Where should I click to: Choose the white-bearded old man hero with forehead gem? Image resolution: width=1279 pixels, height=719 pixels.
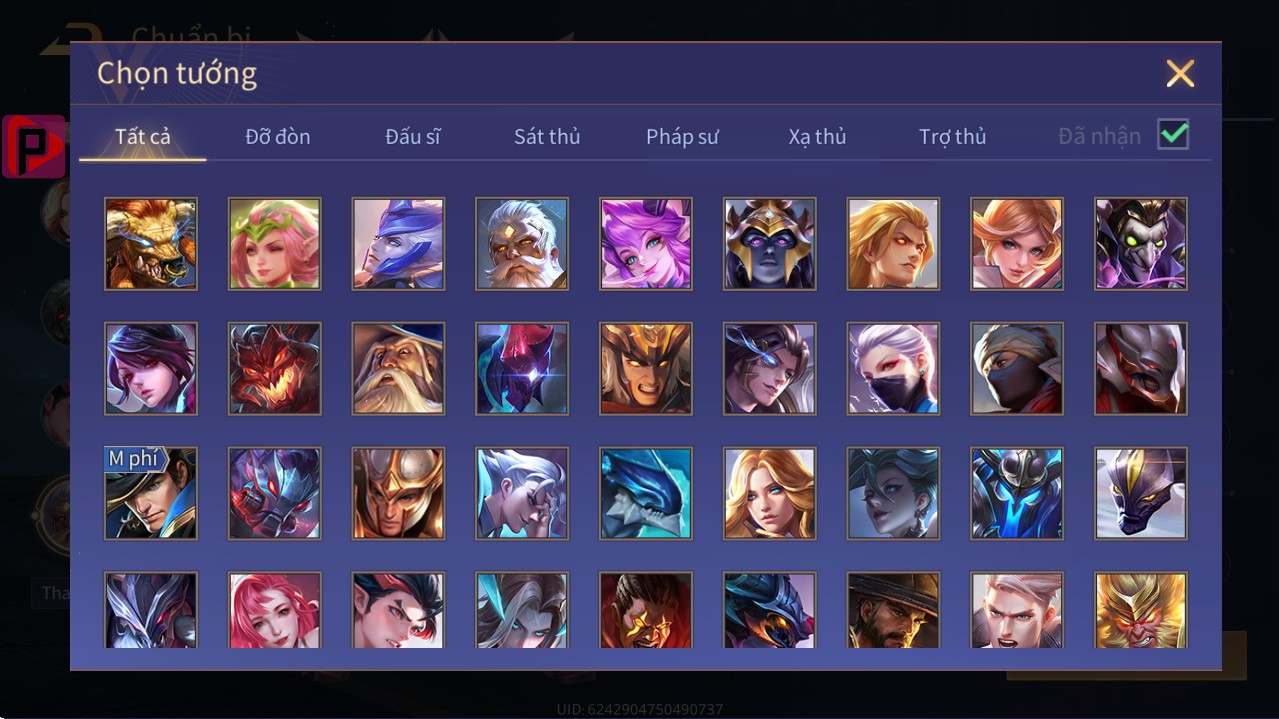click(522, 244)
